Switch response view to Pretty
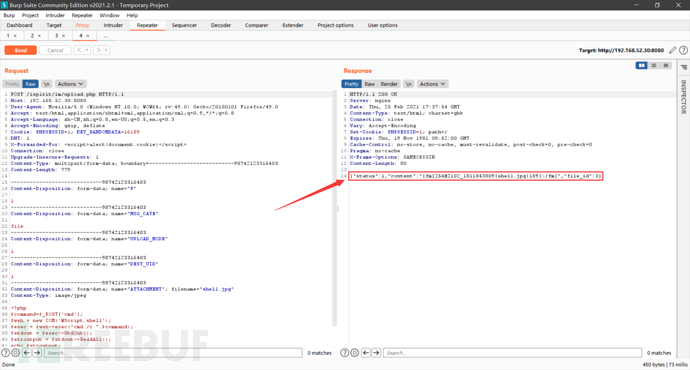The height and width of the screenshot is (370, 690). click(x=351, y=84)
